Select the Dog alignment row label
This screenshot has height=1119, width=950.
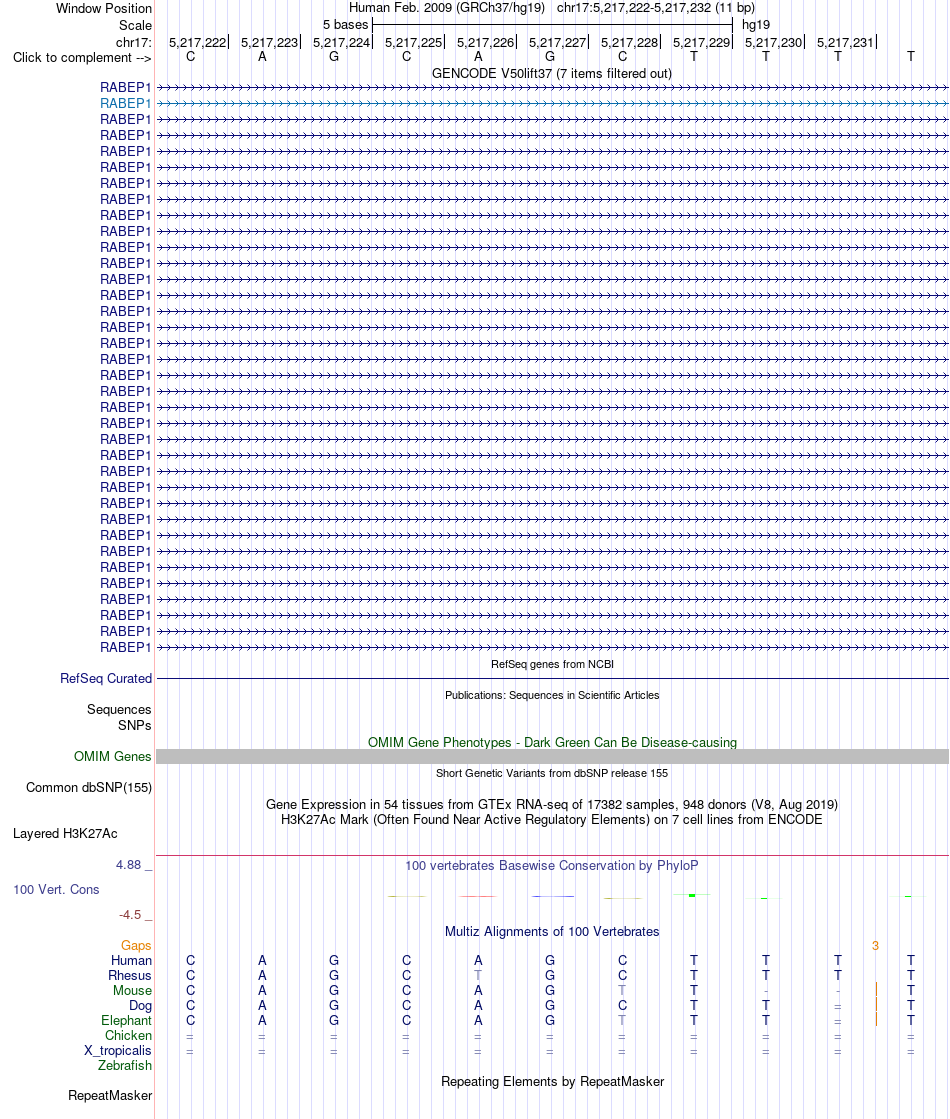[x=141, y=1006]
